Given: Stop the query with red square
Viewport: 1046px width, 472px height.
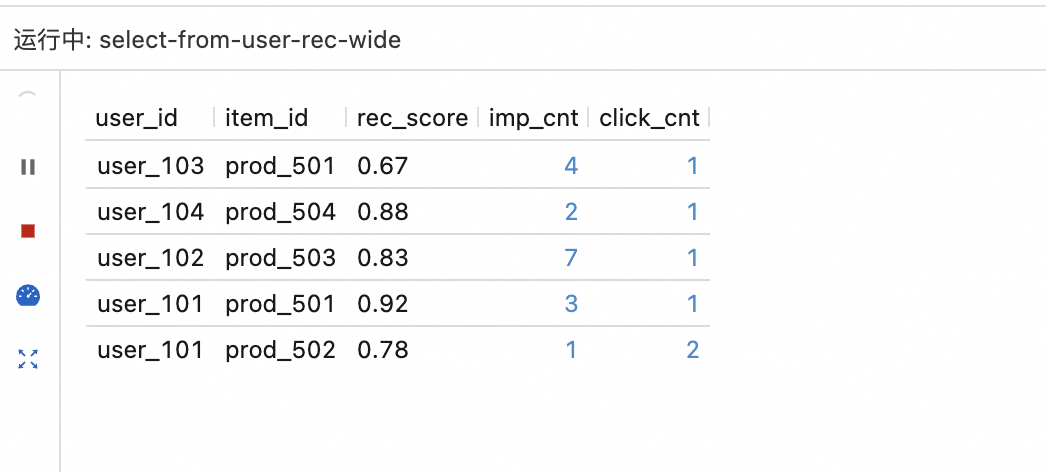Looking at the screenshot, I should 27,231.
